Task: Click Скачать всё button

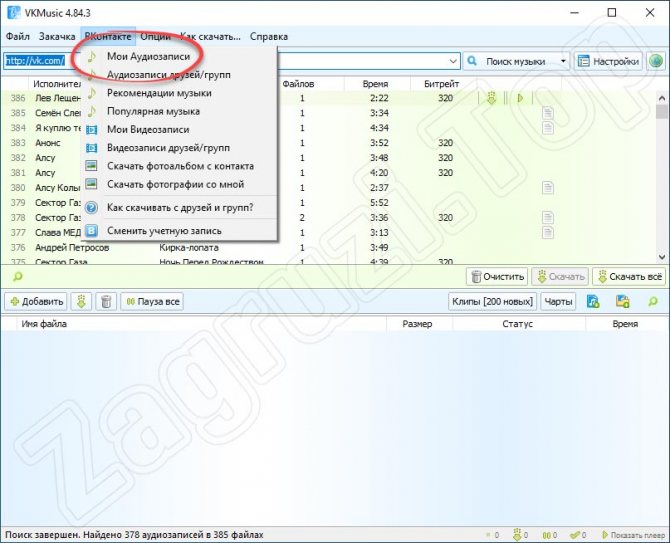Action: tap(630, 277)
